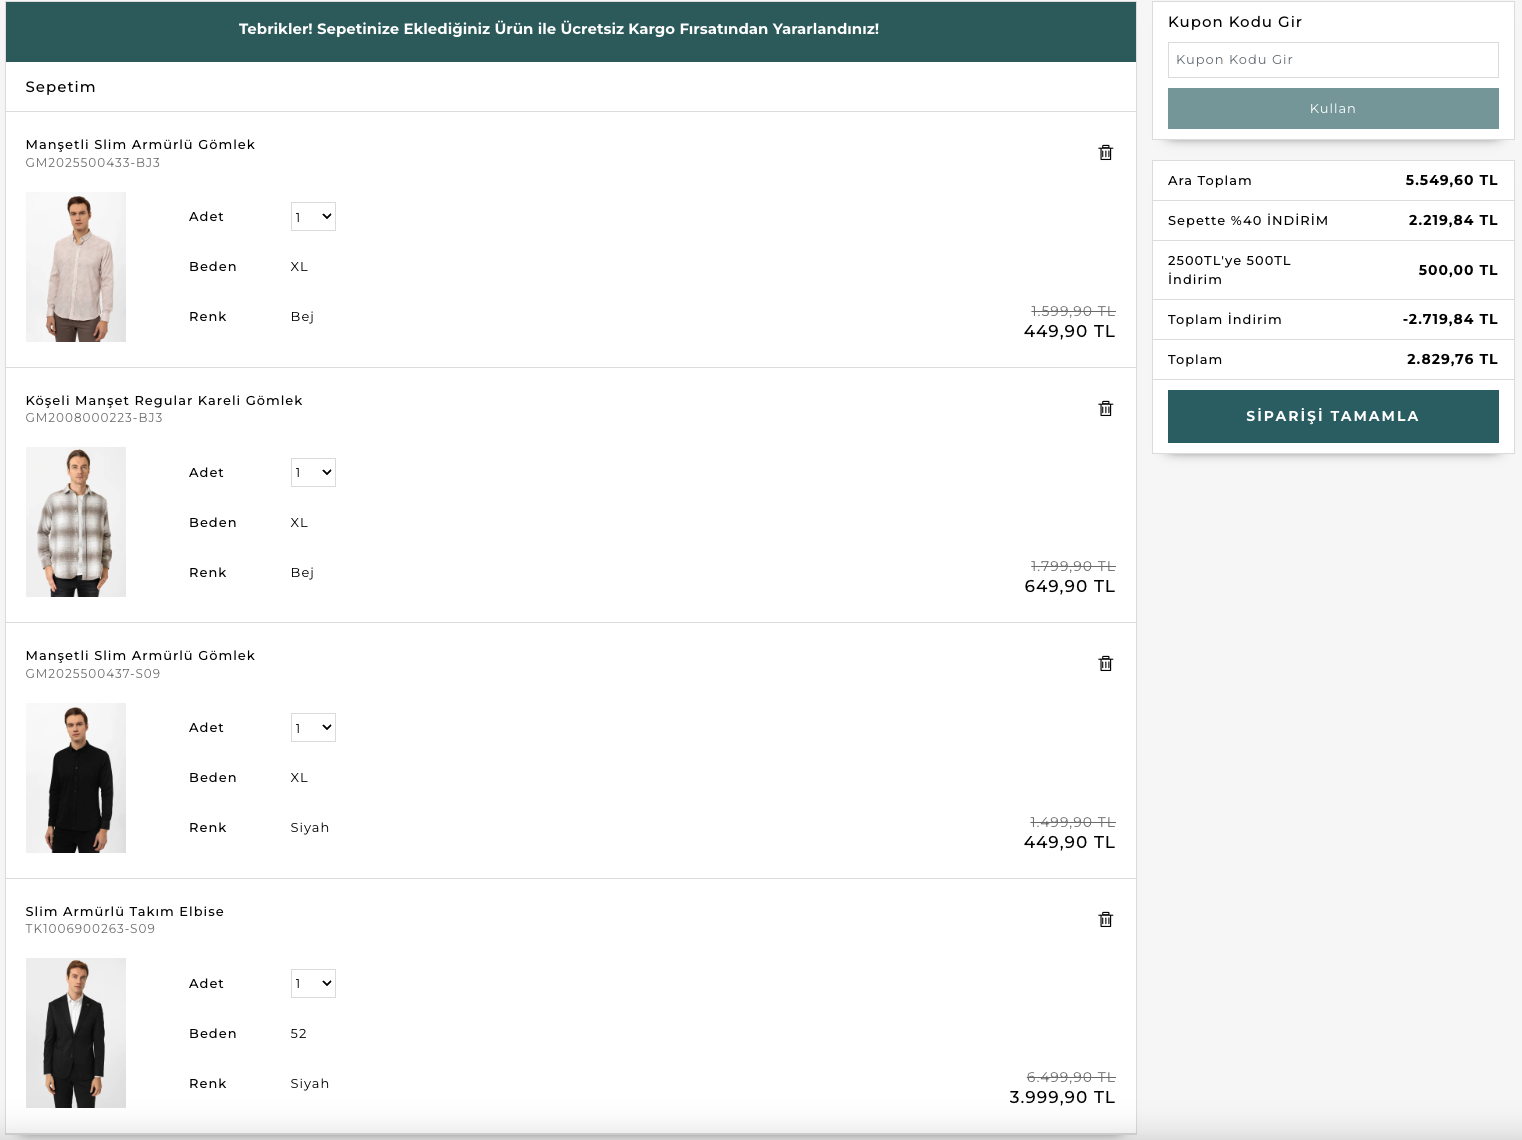
Task: Open black slim shirt product thumbnail
Action: (76, 778)
